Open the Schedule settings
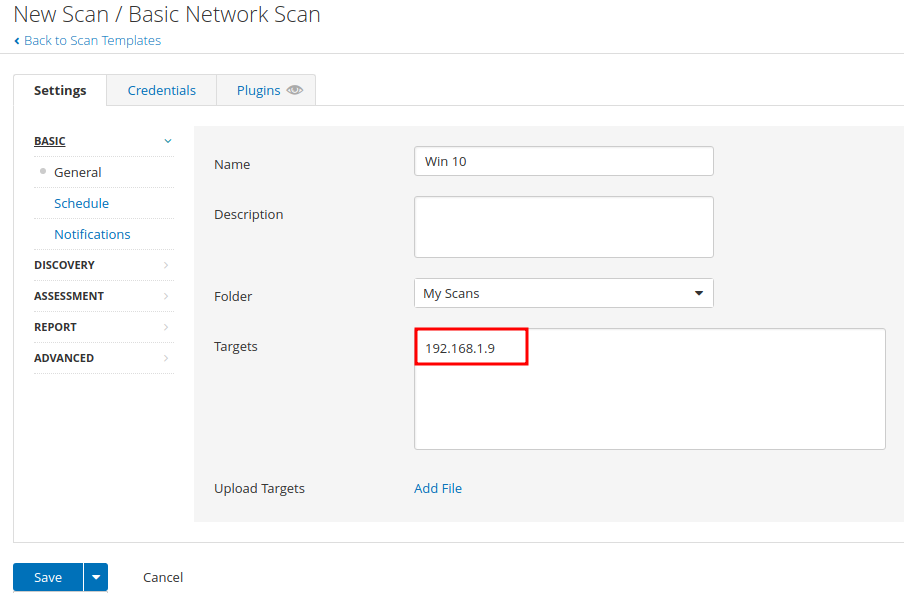Image resolution: width=904 pixels, height=603 pixels. [81, 203]
